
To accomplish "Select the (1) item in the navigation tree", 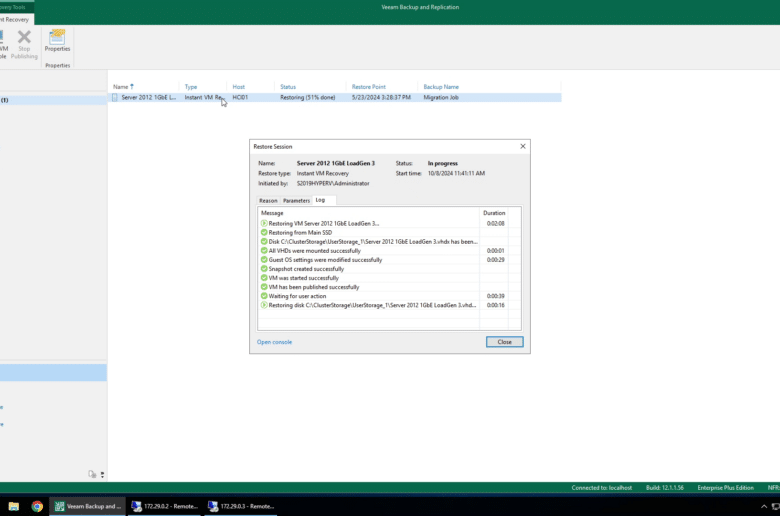I will click(53, 100).
